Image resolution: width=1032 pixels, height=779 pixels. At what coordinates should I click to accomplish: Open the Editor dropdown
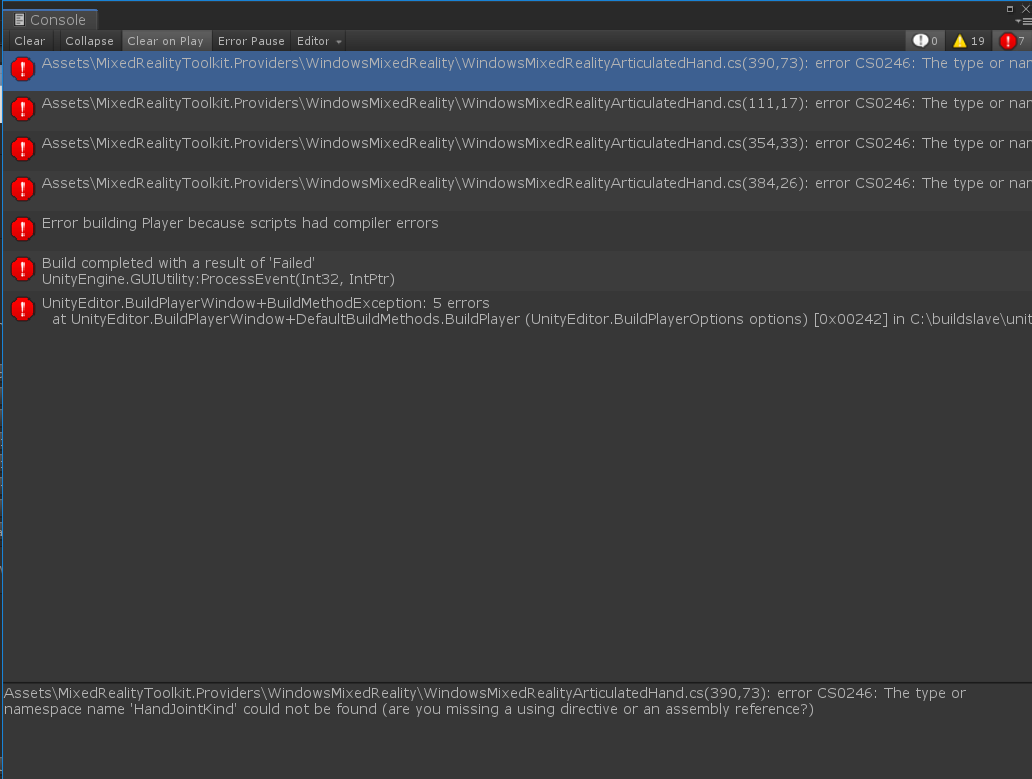pyautogui.click(x=317, y=41)
